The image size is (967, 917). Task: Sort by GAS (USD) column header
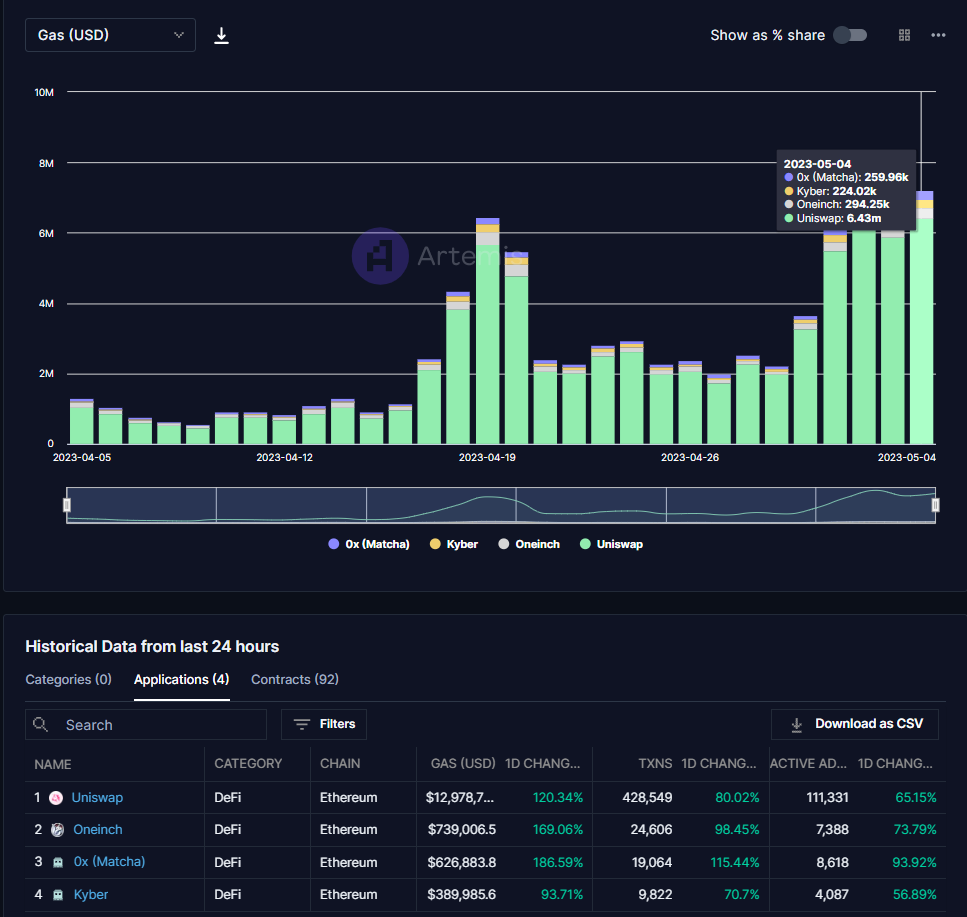click(463, 763)
